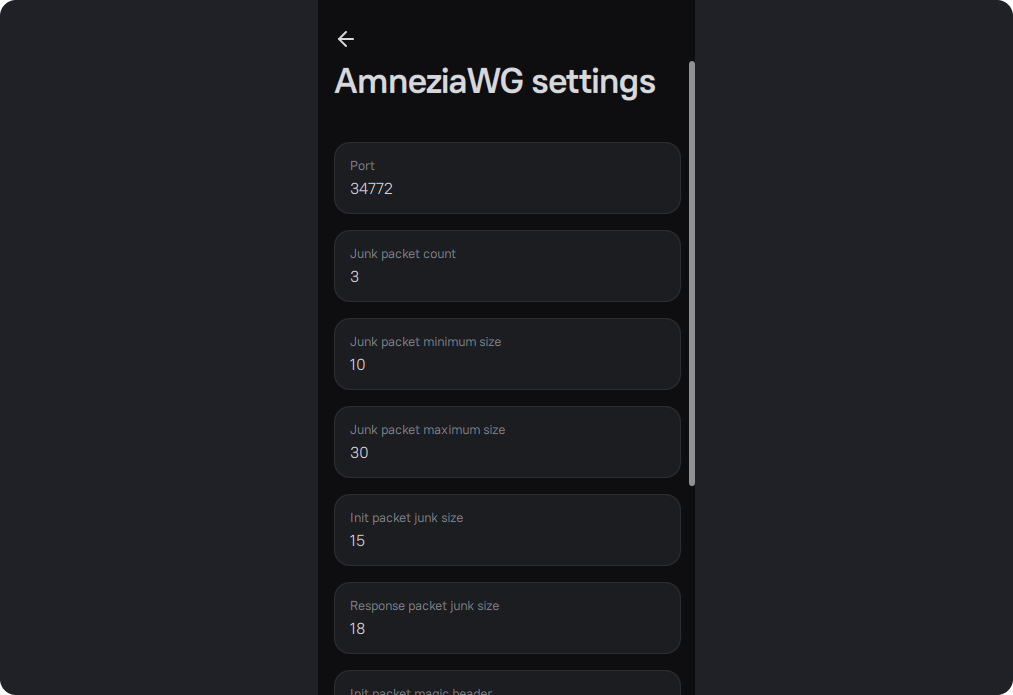Click the partially visible Init packet magic header field
The height and width of the screenshot is (695, 1013).
pos(507,684)
